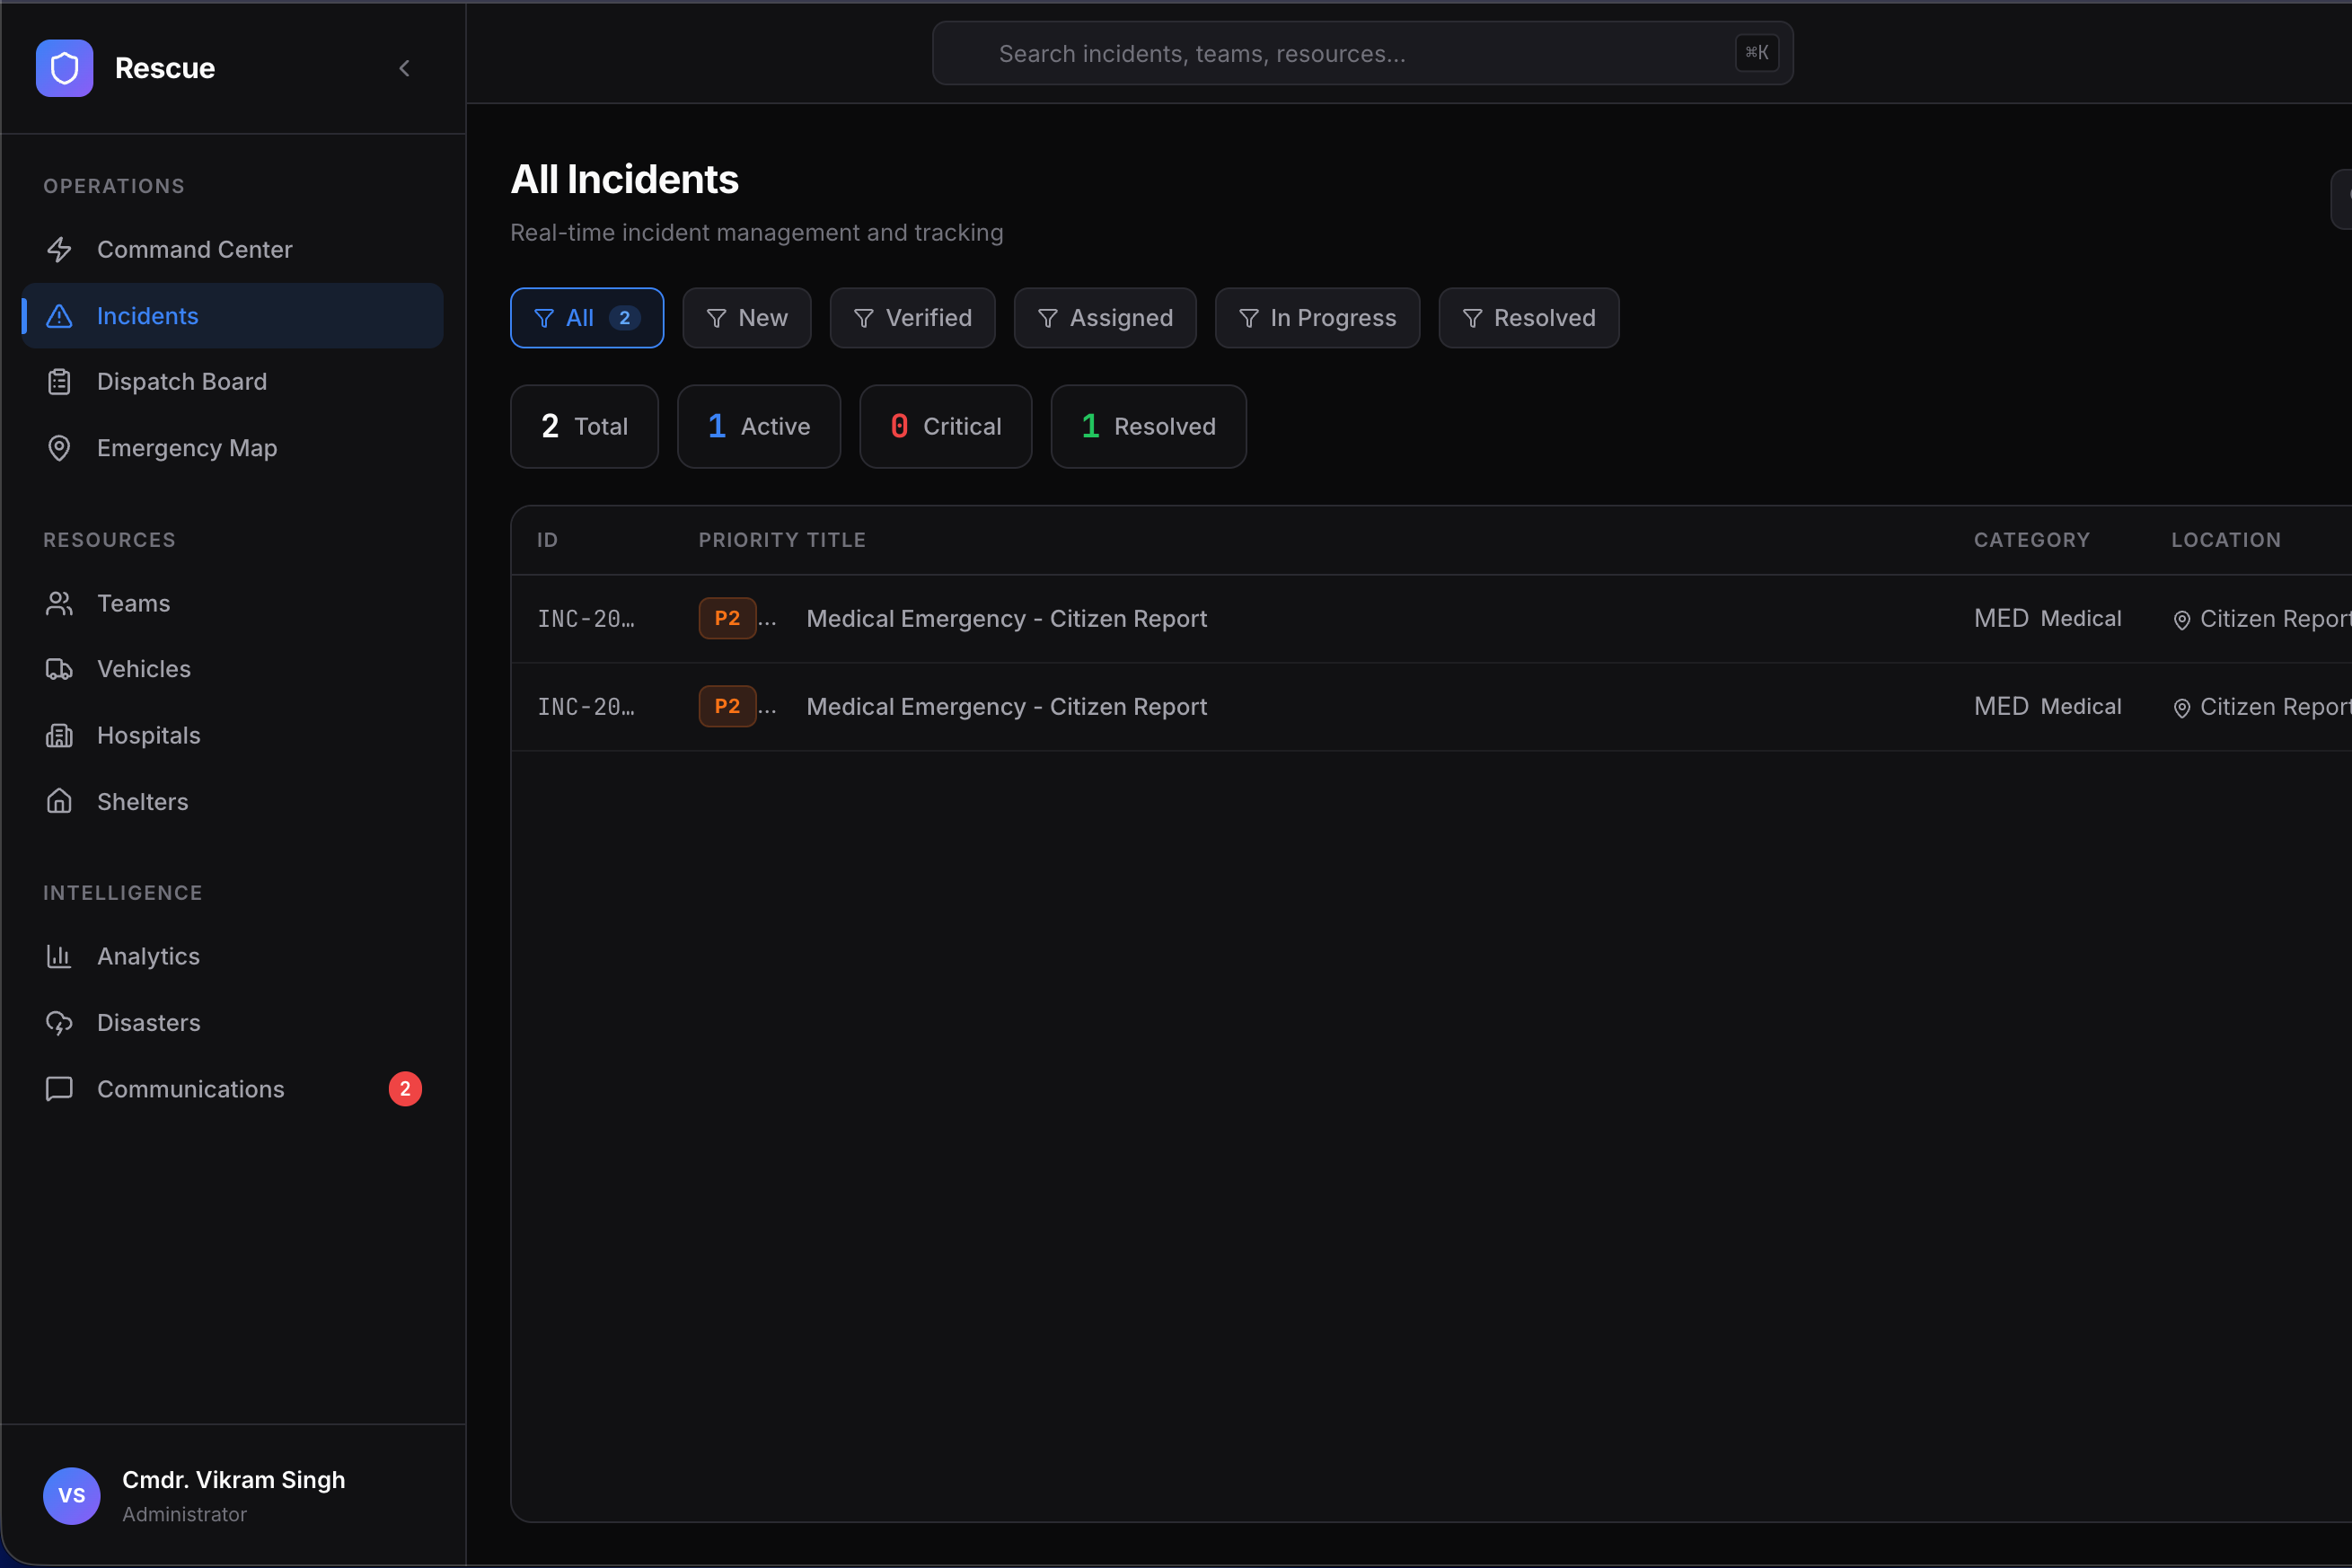Click the funnel icon on Verified filter
Image resolution: width=2352 pixels, height=1568 pixels.
[864, 318]
